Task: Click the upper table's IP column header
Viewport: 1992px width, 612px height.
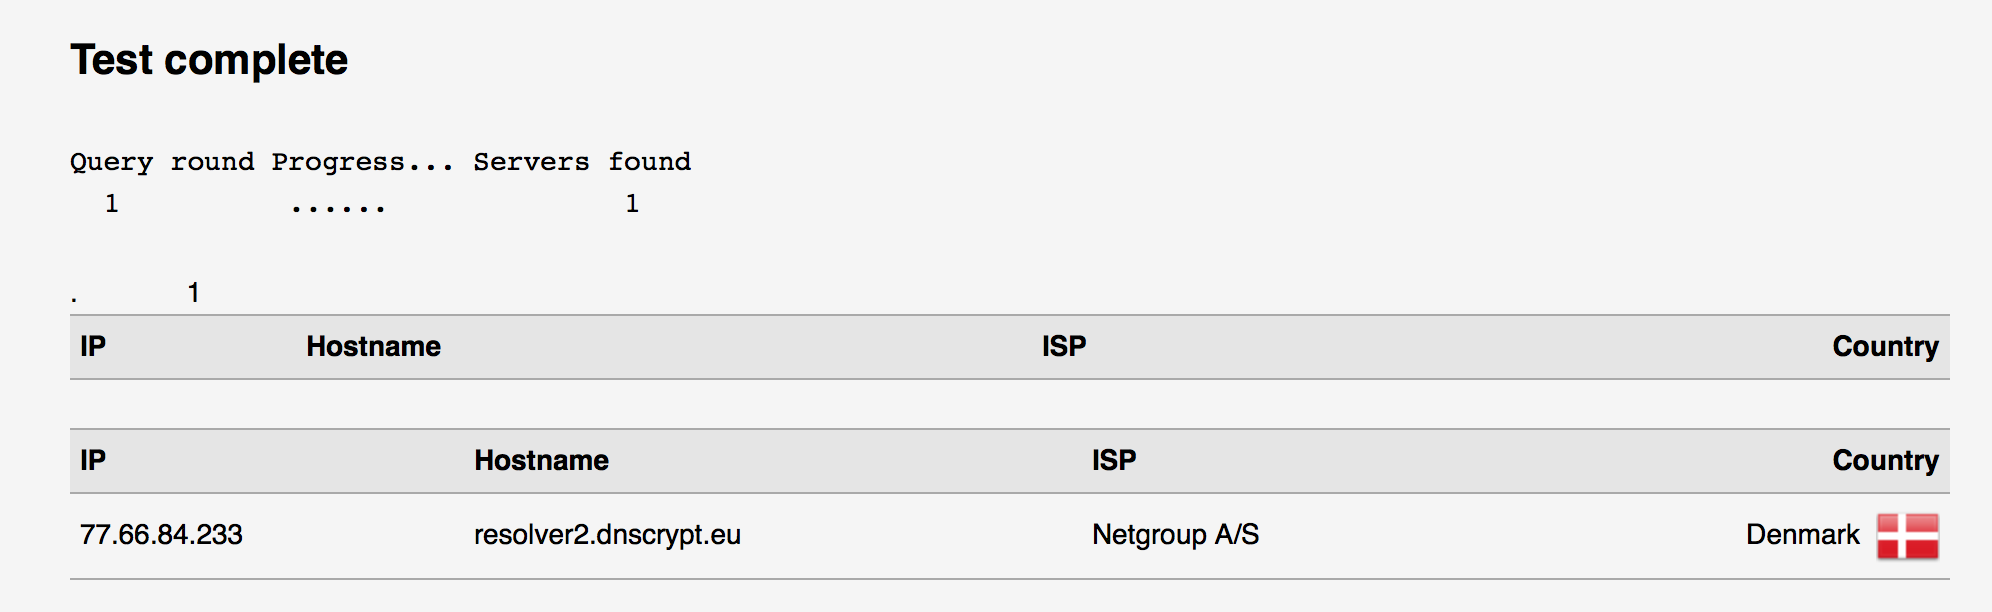Action: [x=93, y=346]
